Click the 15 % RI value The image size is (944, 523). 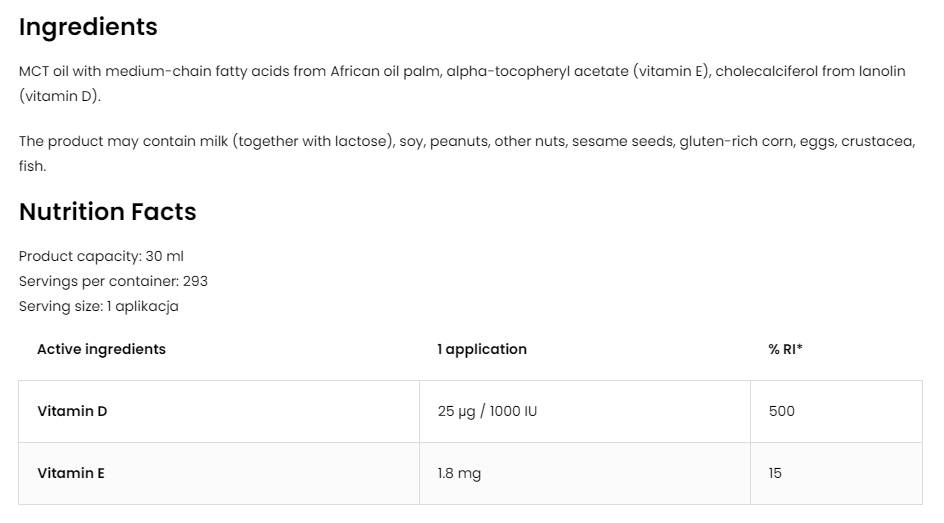click(775, 473)
